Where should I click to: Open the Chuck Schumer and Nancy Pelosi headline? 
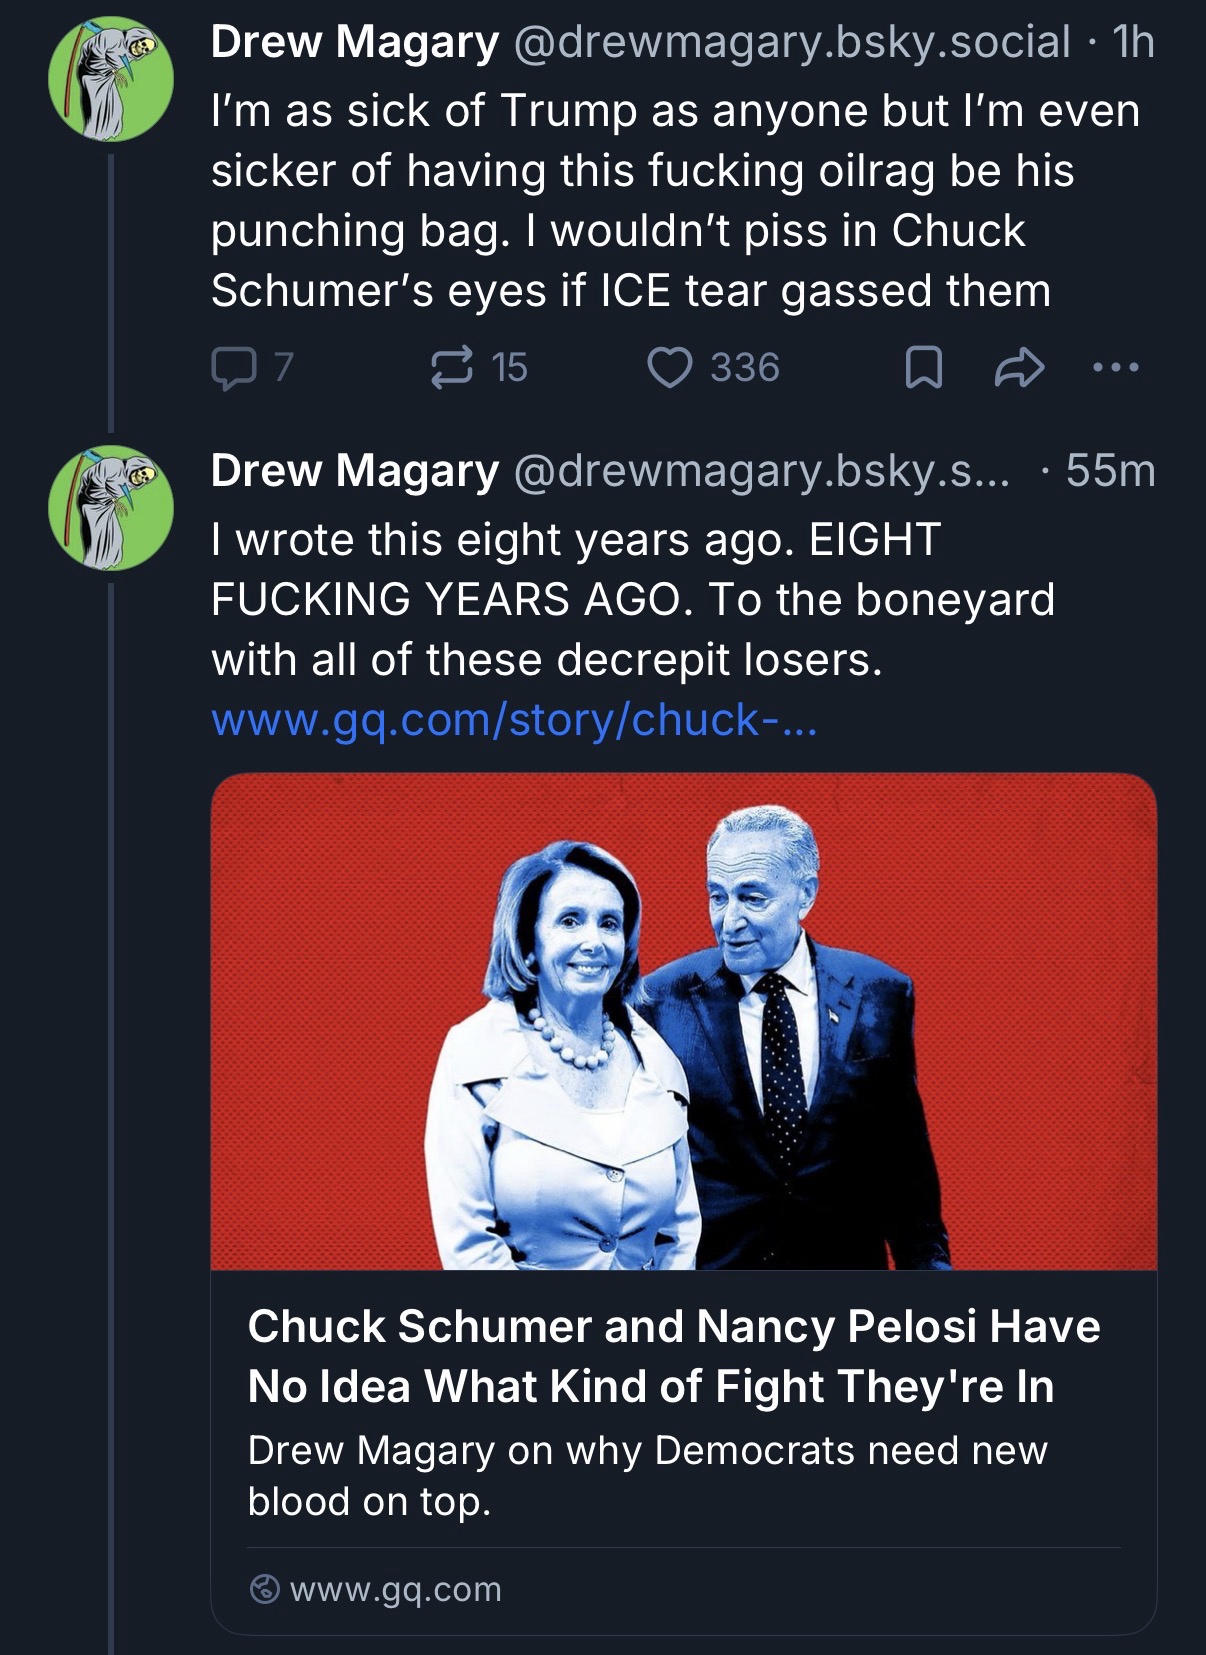[673, 1356]
